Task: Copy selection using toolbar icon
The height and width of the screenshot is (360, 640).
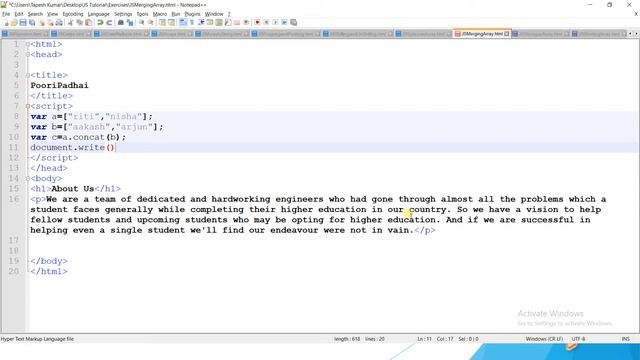Action: pyautogui.click(x=80, y=22)
